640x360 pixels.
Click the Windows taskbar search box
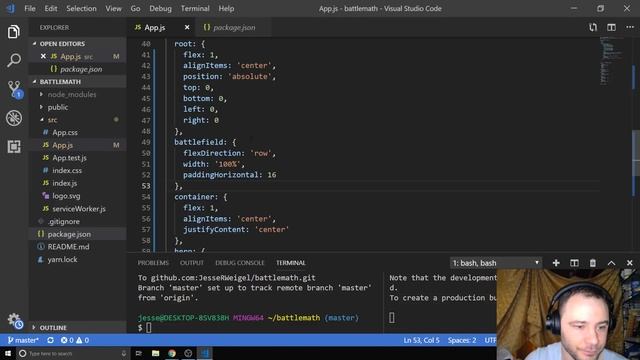(x=73, y=353)
